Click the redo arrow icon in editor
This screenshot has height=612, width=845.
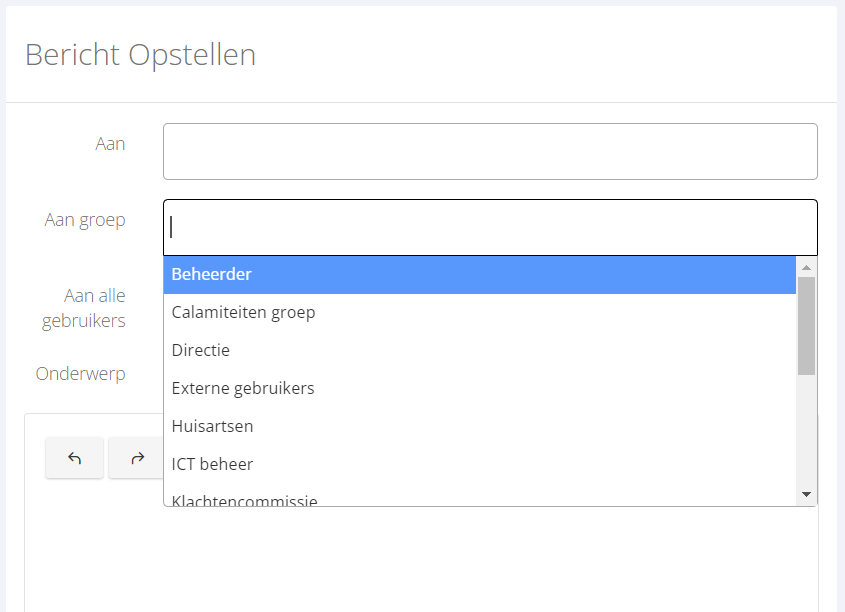137,458
